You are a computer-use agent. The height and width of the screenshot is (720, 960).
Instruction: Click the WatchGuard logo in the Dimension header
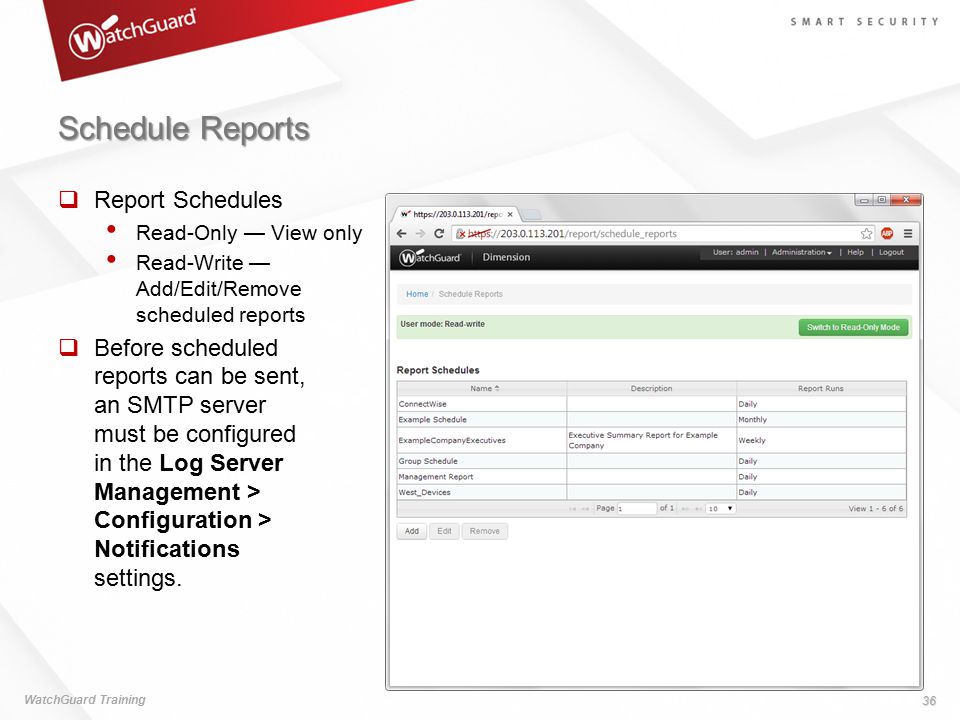tap(430, 257)
